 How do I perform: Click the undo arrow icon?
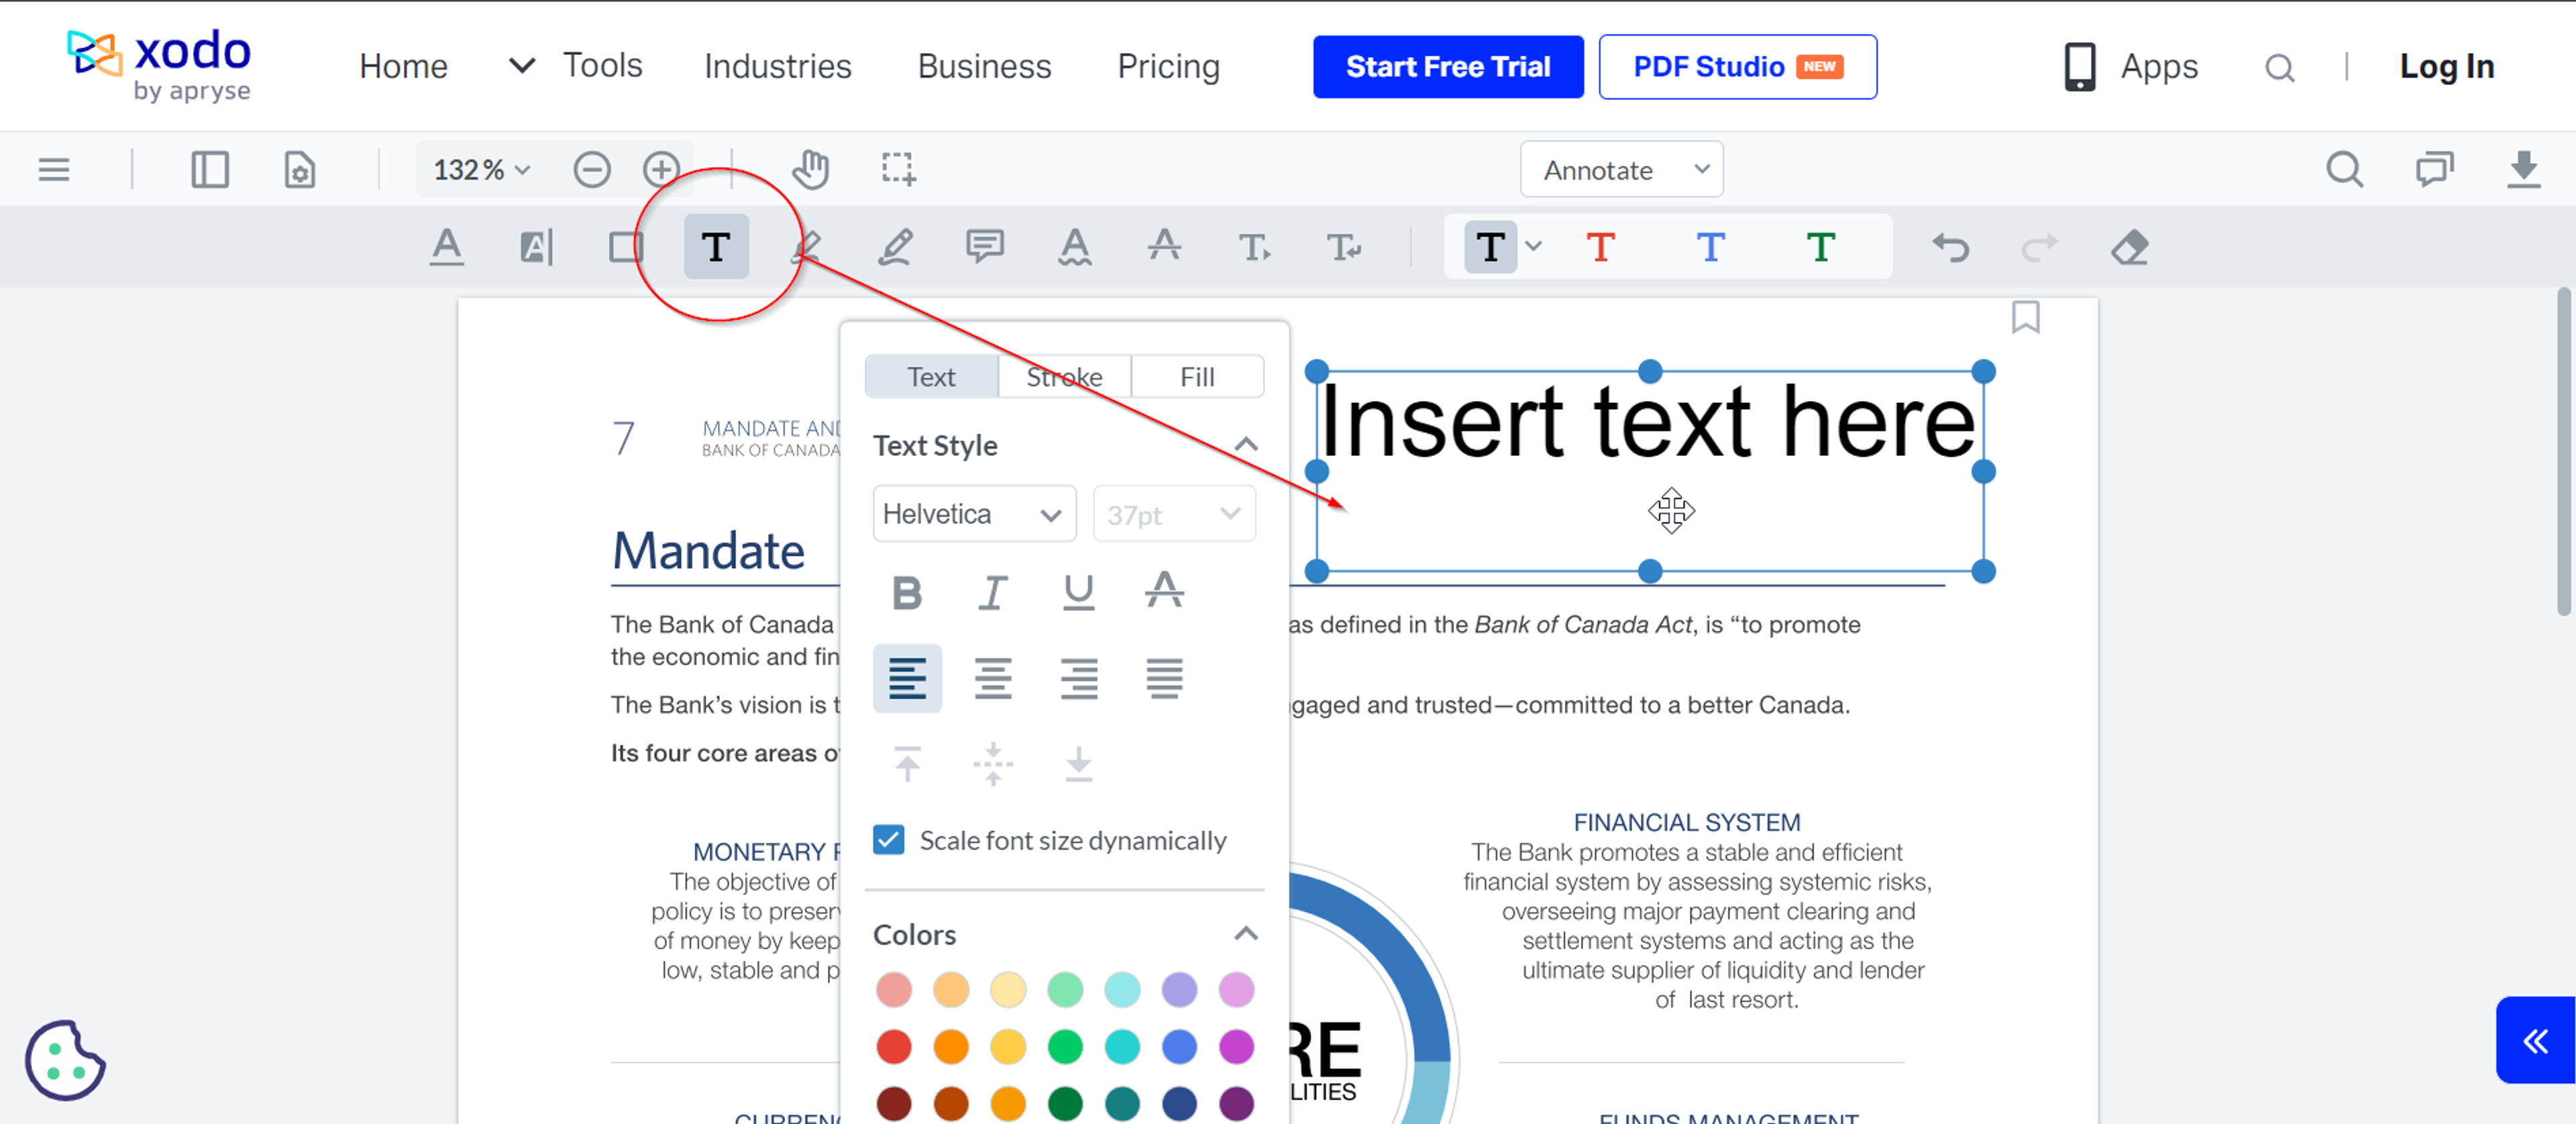(1950, 247)
